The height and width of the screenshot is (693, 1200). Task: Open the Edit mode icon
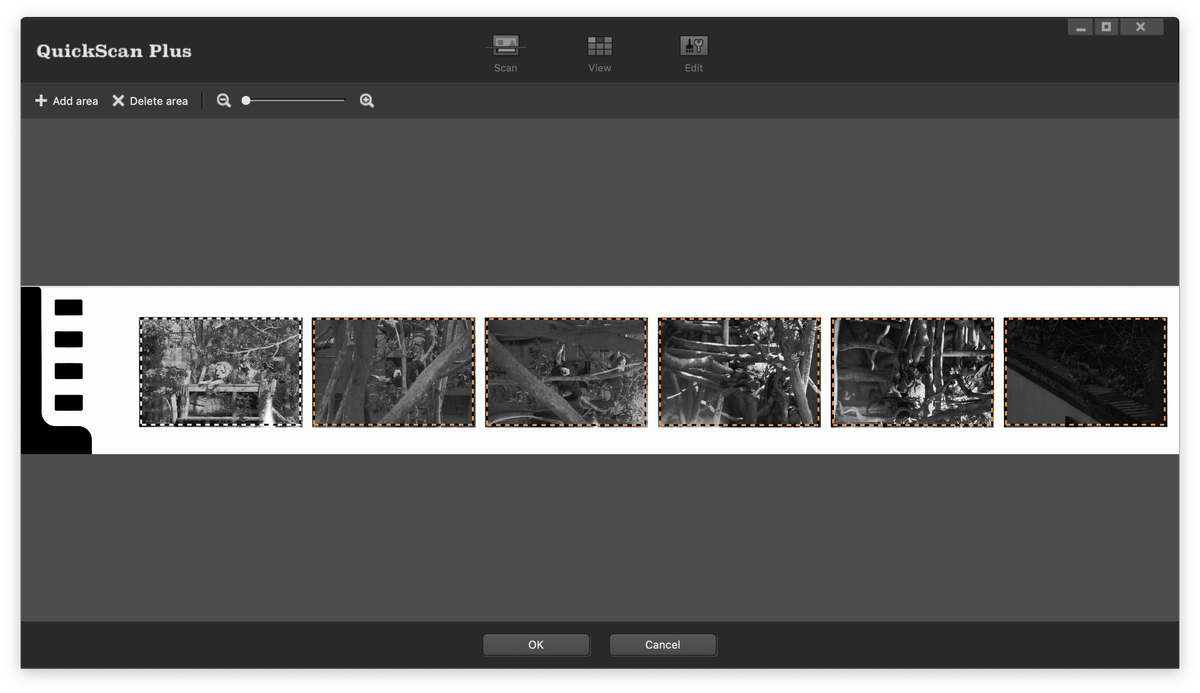pos(694,46)
